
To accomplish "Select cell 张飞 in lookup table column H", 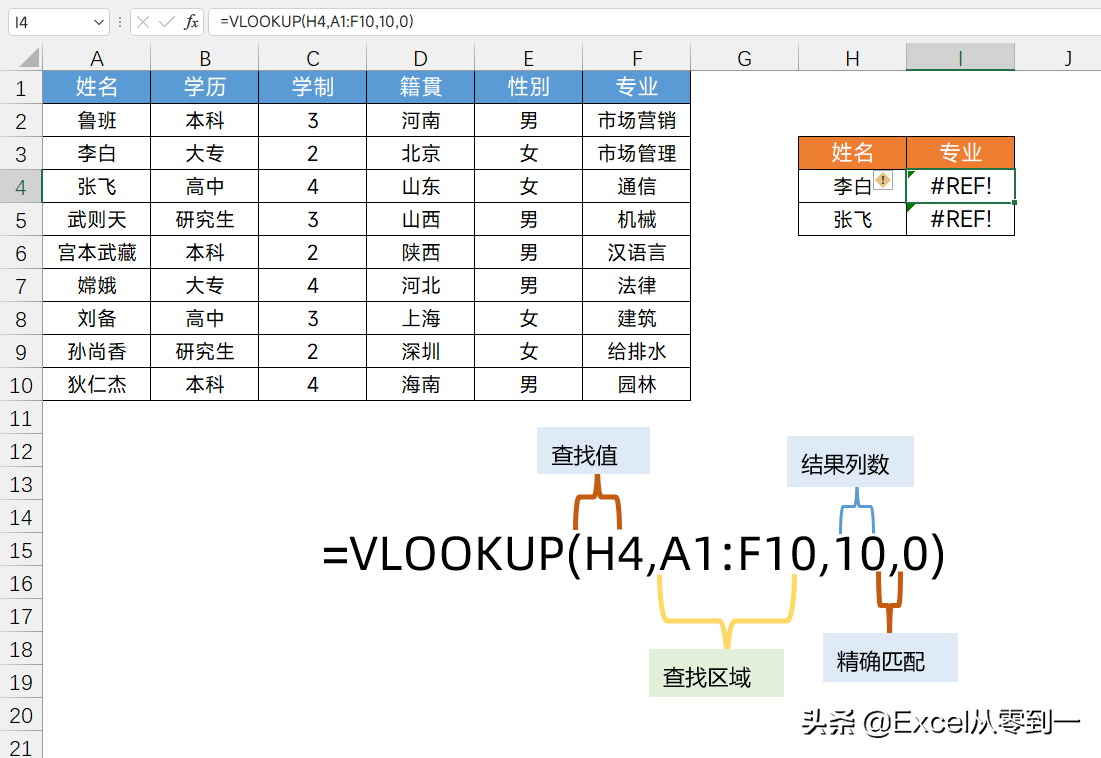I will [852, 219].
